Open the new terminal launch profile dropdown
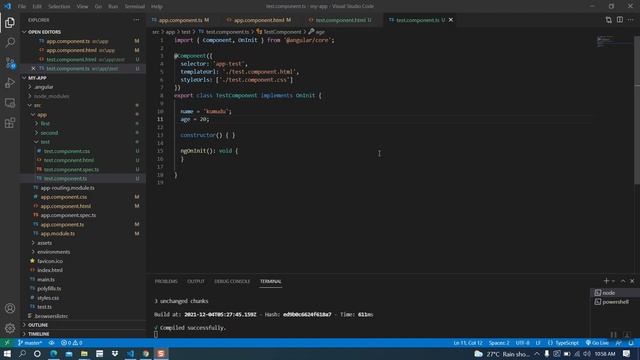 pos(613,281)
